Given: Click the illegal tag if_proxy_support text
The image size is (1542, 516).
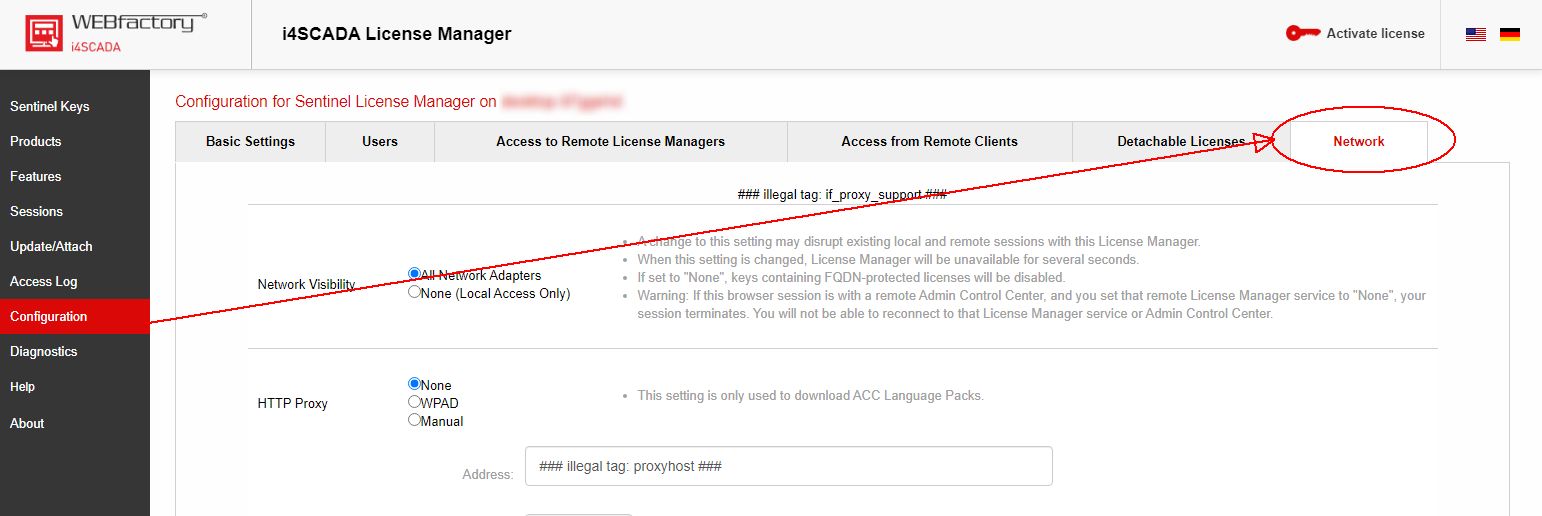Looking at the screenshot, I should 842,194.
